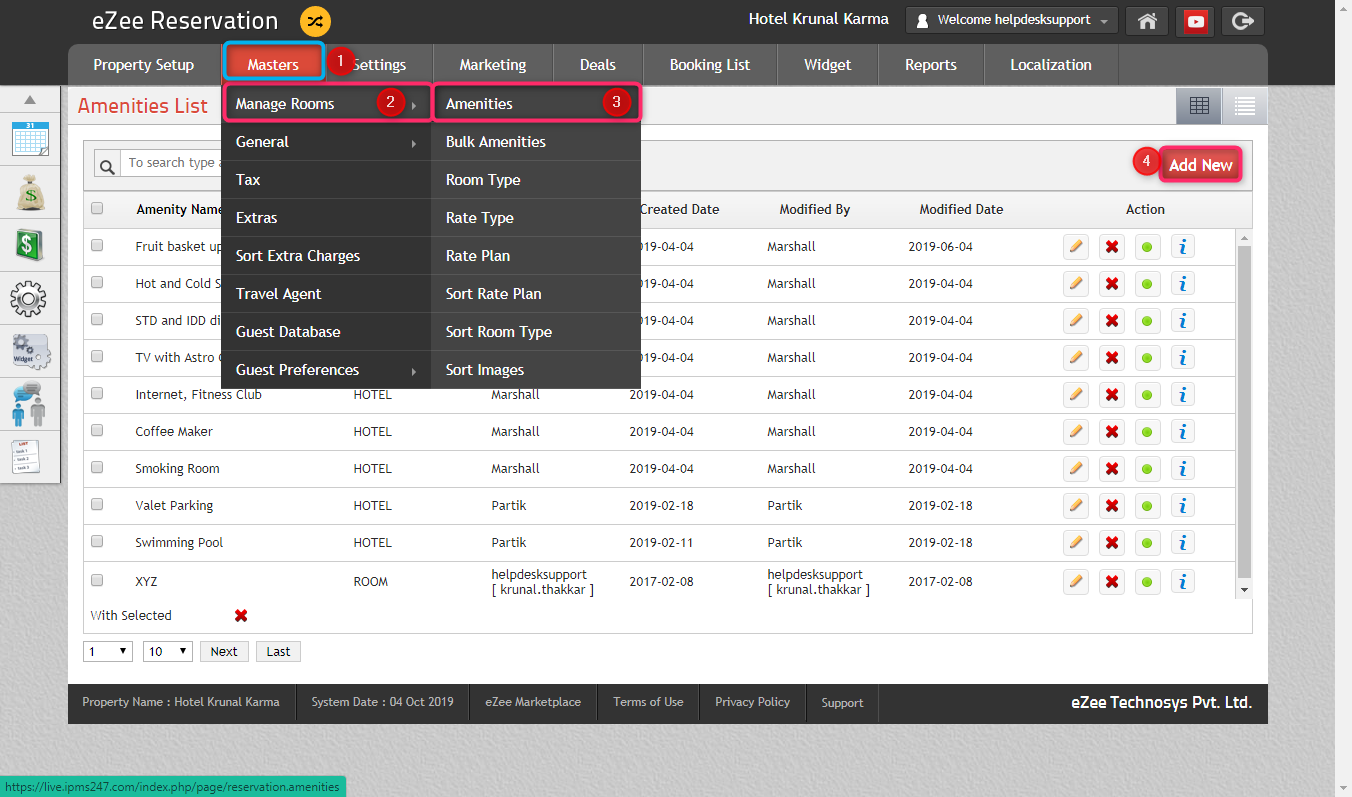Toggle status dot for TV with Astro row
The height and width of the screenshot is (797, 1352).
1147,358
